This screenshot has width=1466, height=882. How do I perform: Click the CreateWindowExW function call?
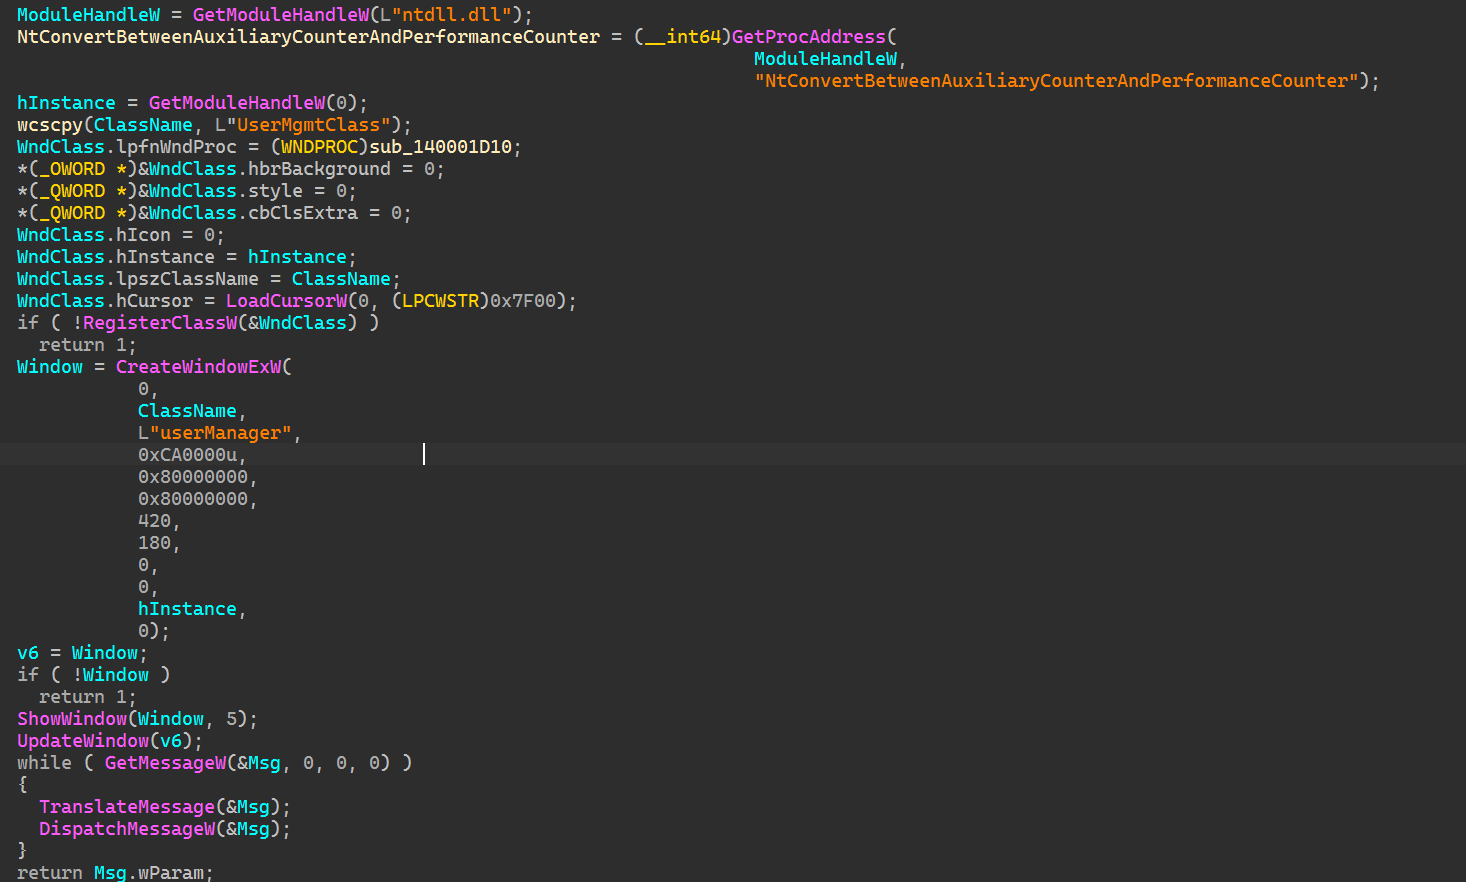coord(198,367)
